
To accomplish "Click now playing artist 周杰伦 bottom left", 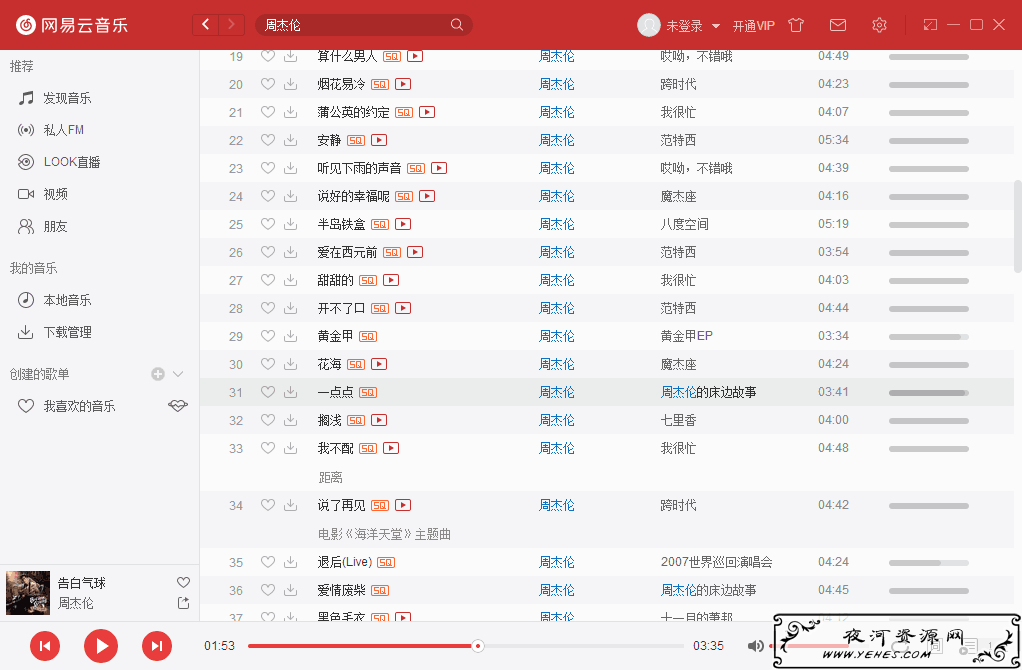I will (76, 603).
